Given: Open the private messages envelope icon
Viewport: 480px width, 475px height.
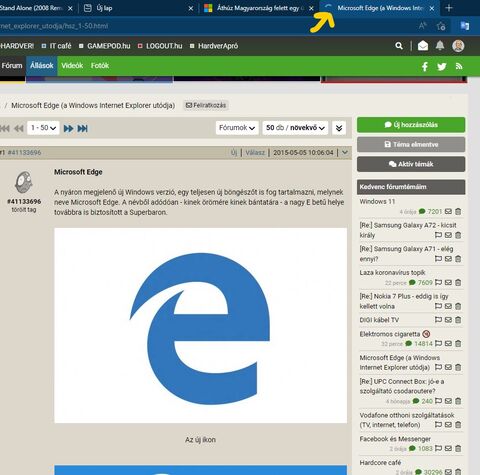Looking at the screenshot, I should coord(423,46).
